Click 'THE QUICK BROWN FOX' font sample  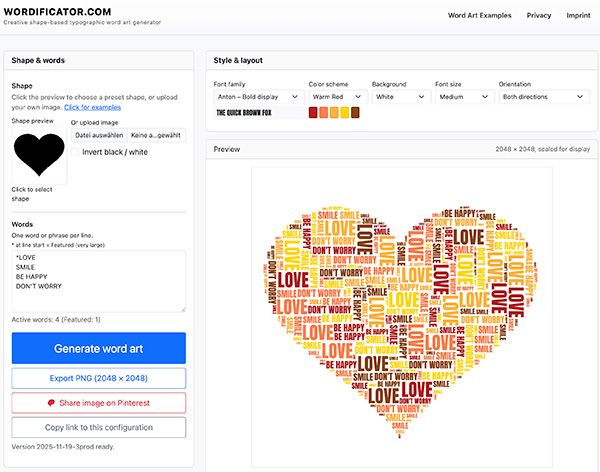pyautogui.click(x=244, y=113)
